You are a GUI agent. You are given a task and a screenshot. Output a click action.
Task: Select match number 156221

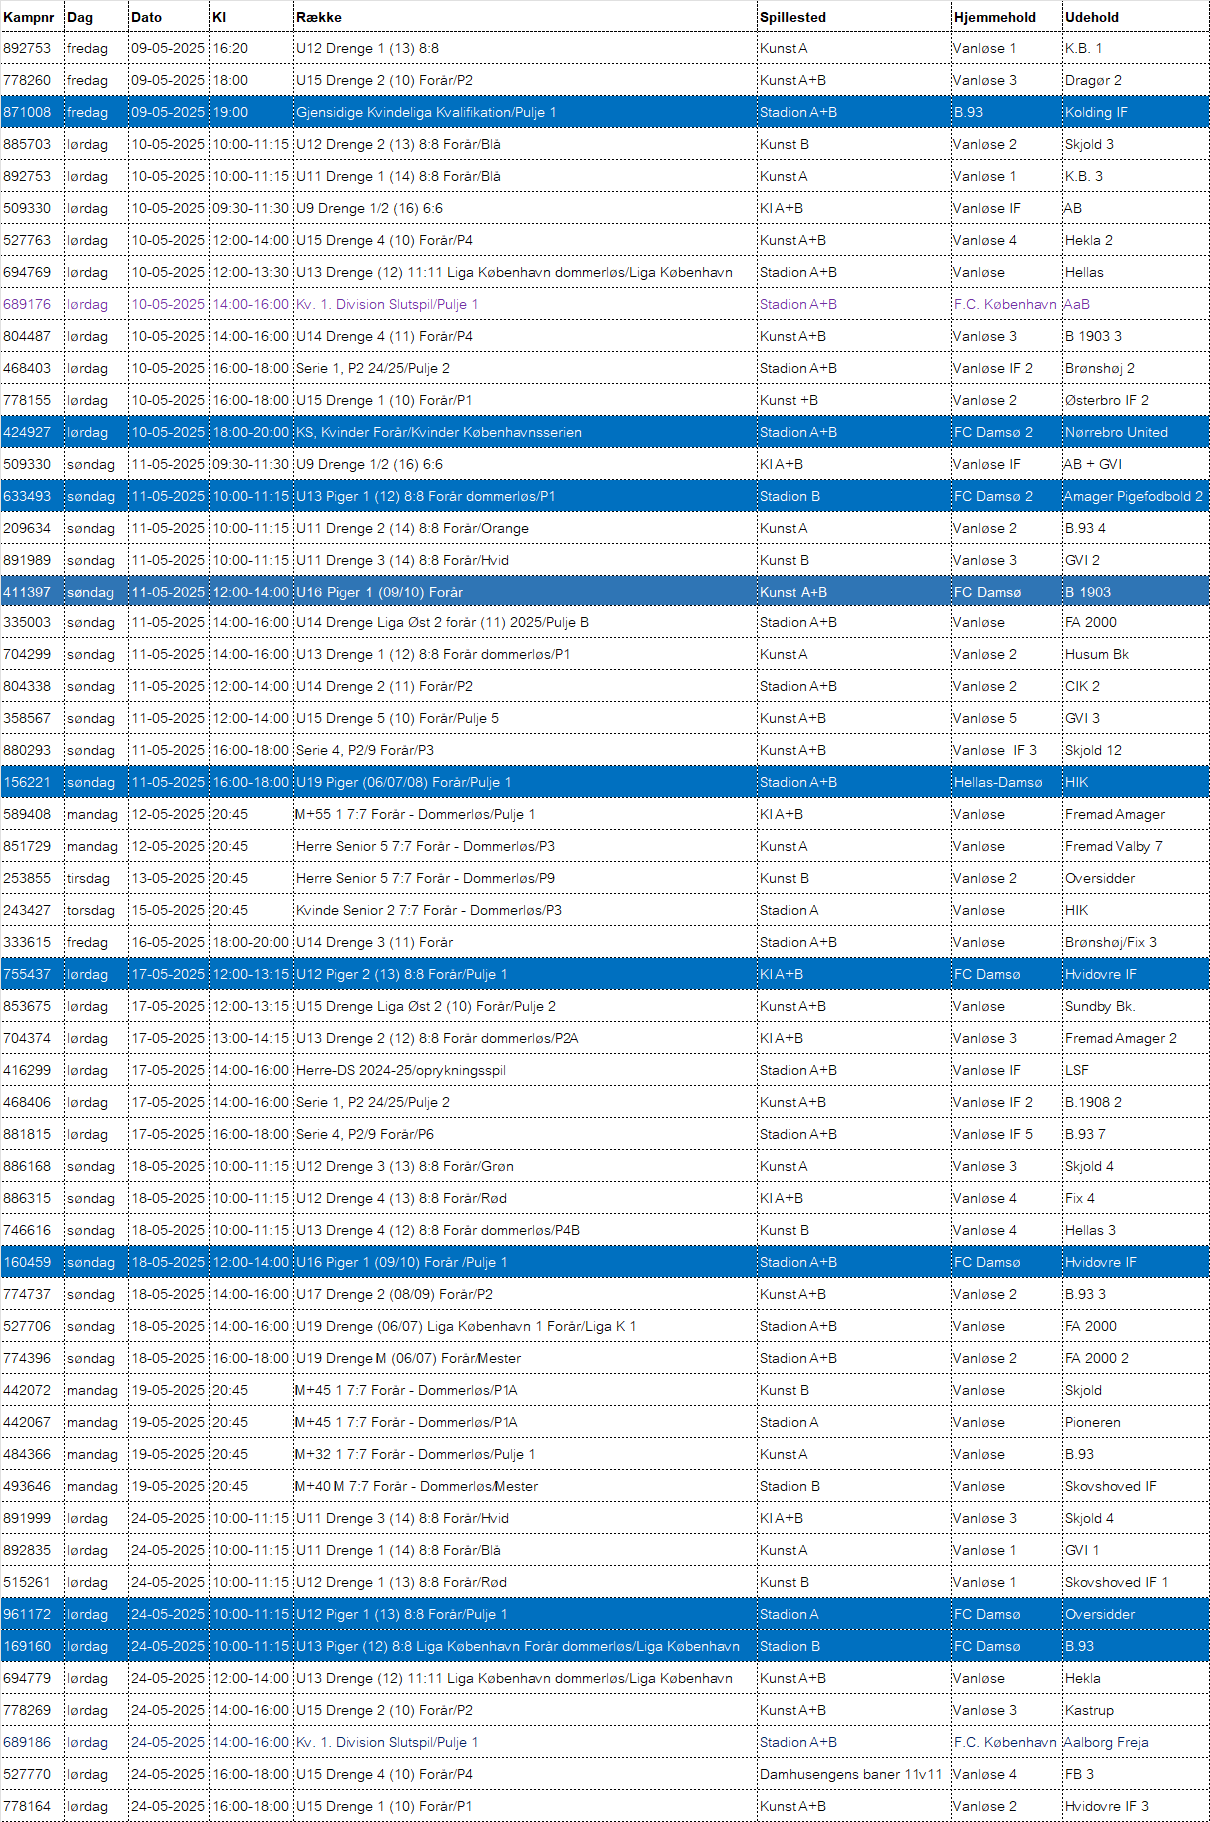(27, 782)
